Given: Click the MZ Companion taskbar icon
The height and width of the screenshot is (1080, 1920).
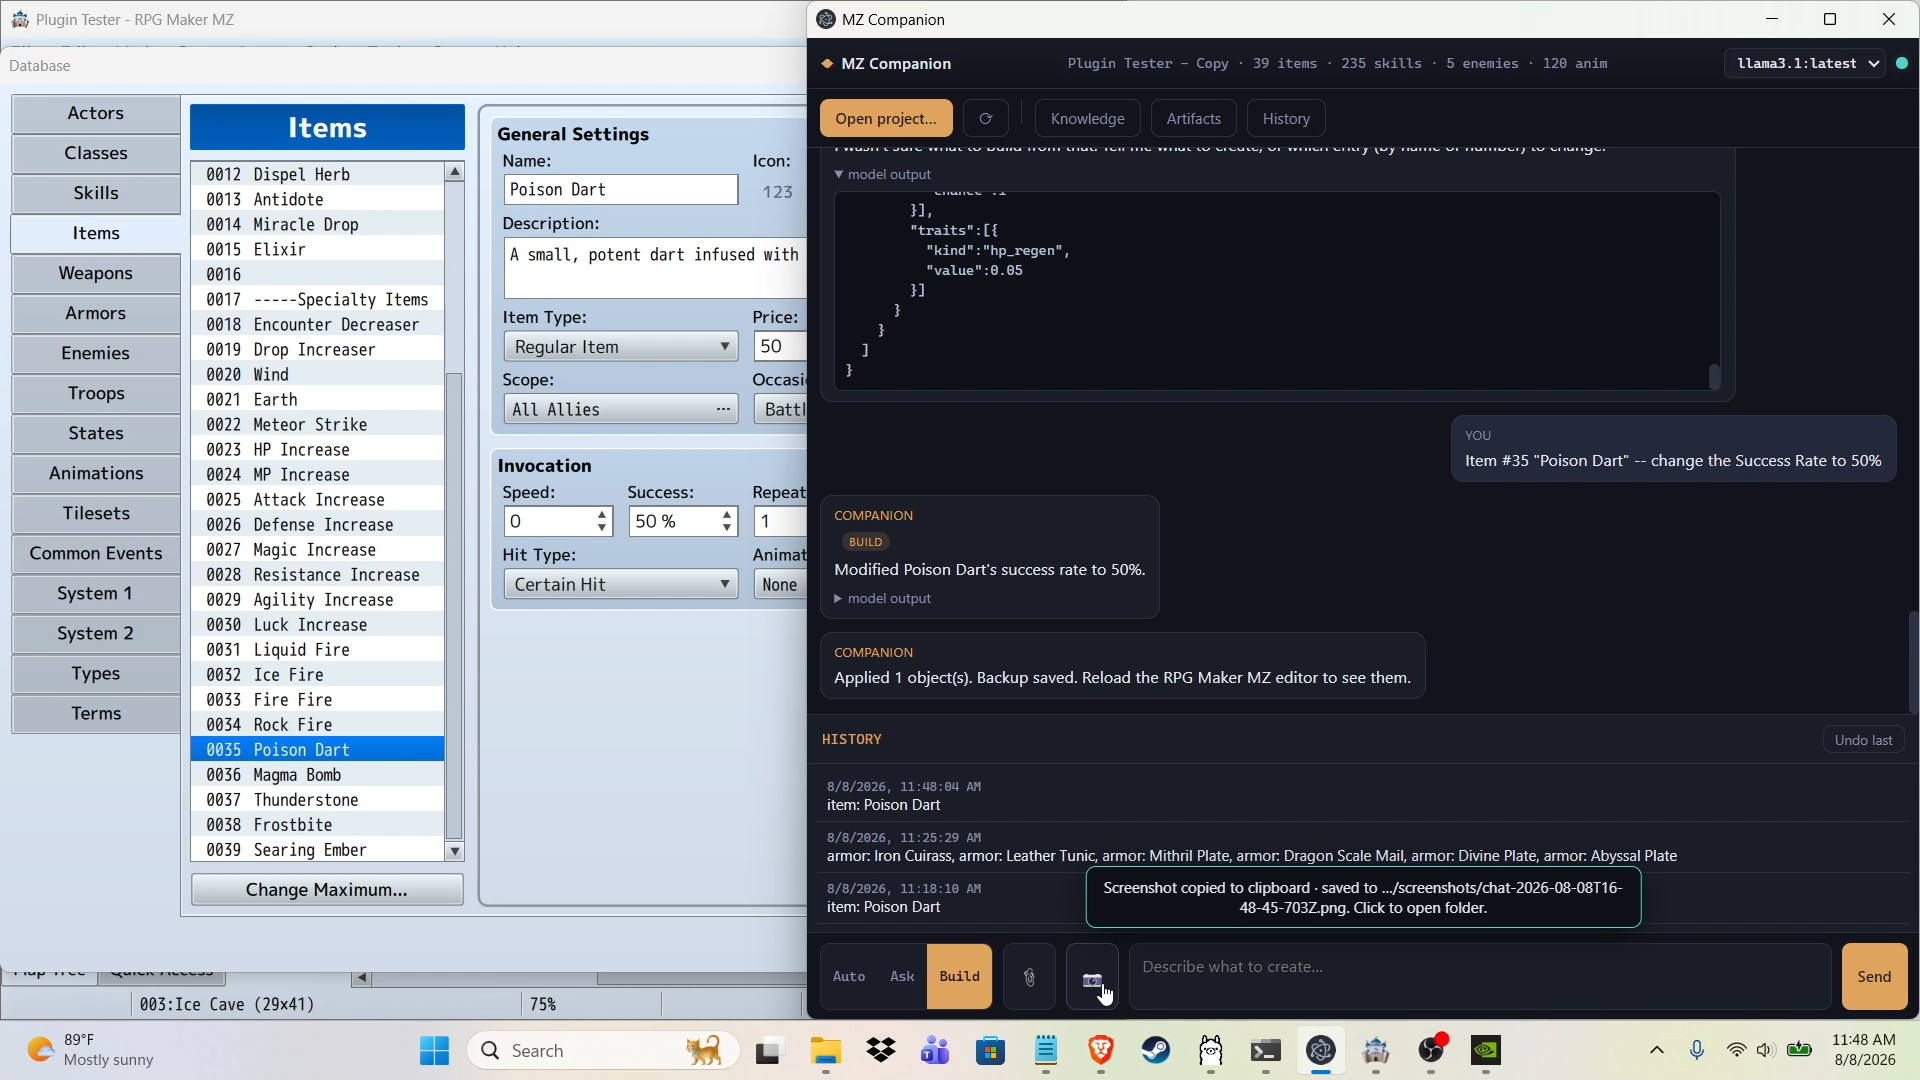Looking at the screenshot, I should coord(1321,1050).
